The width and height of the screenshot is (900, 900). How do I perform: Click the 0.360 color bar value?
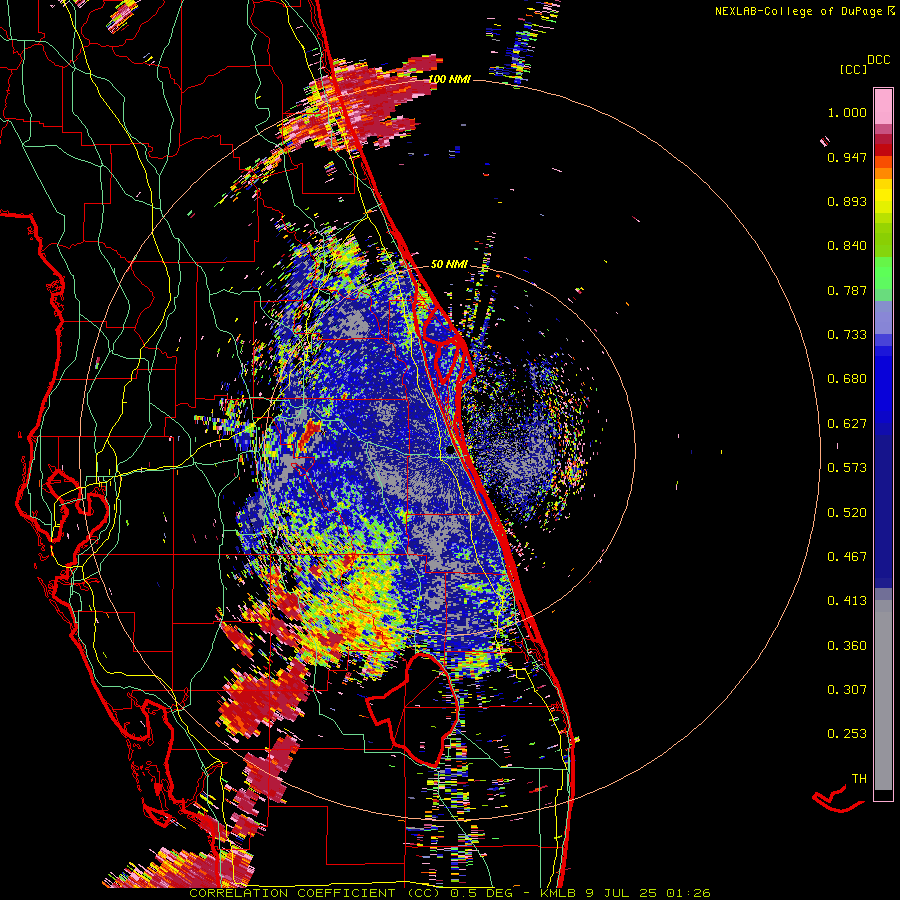pos(847,646)
